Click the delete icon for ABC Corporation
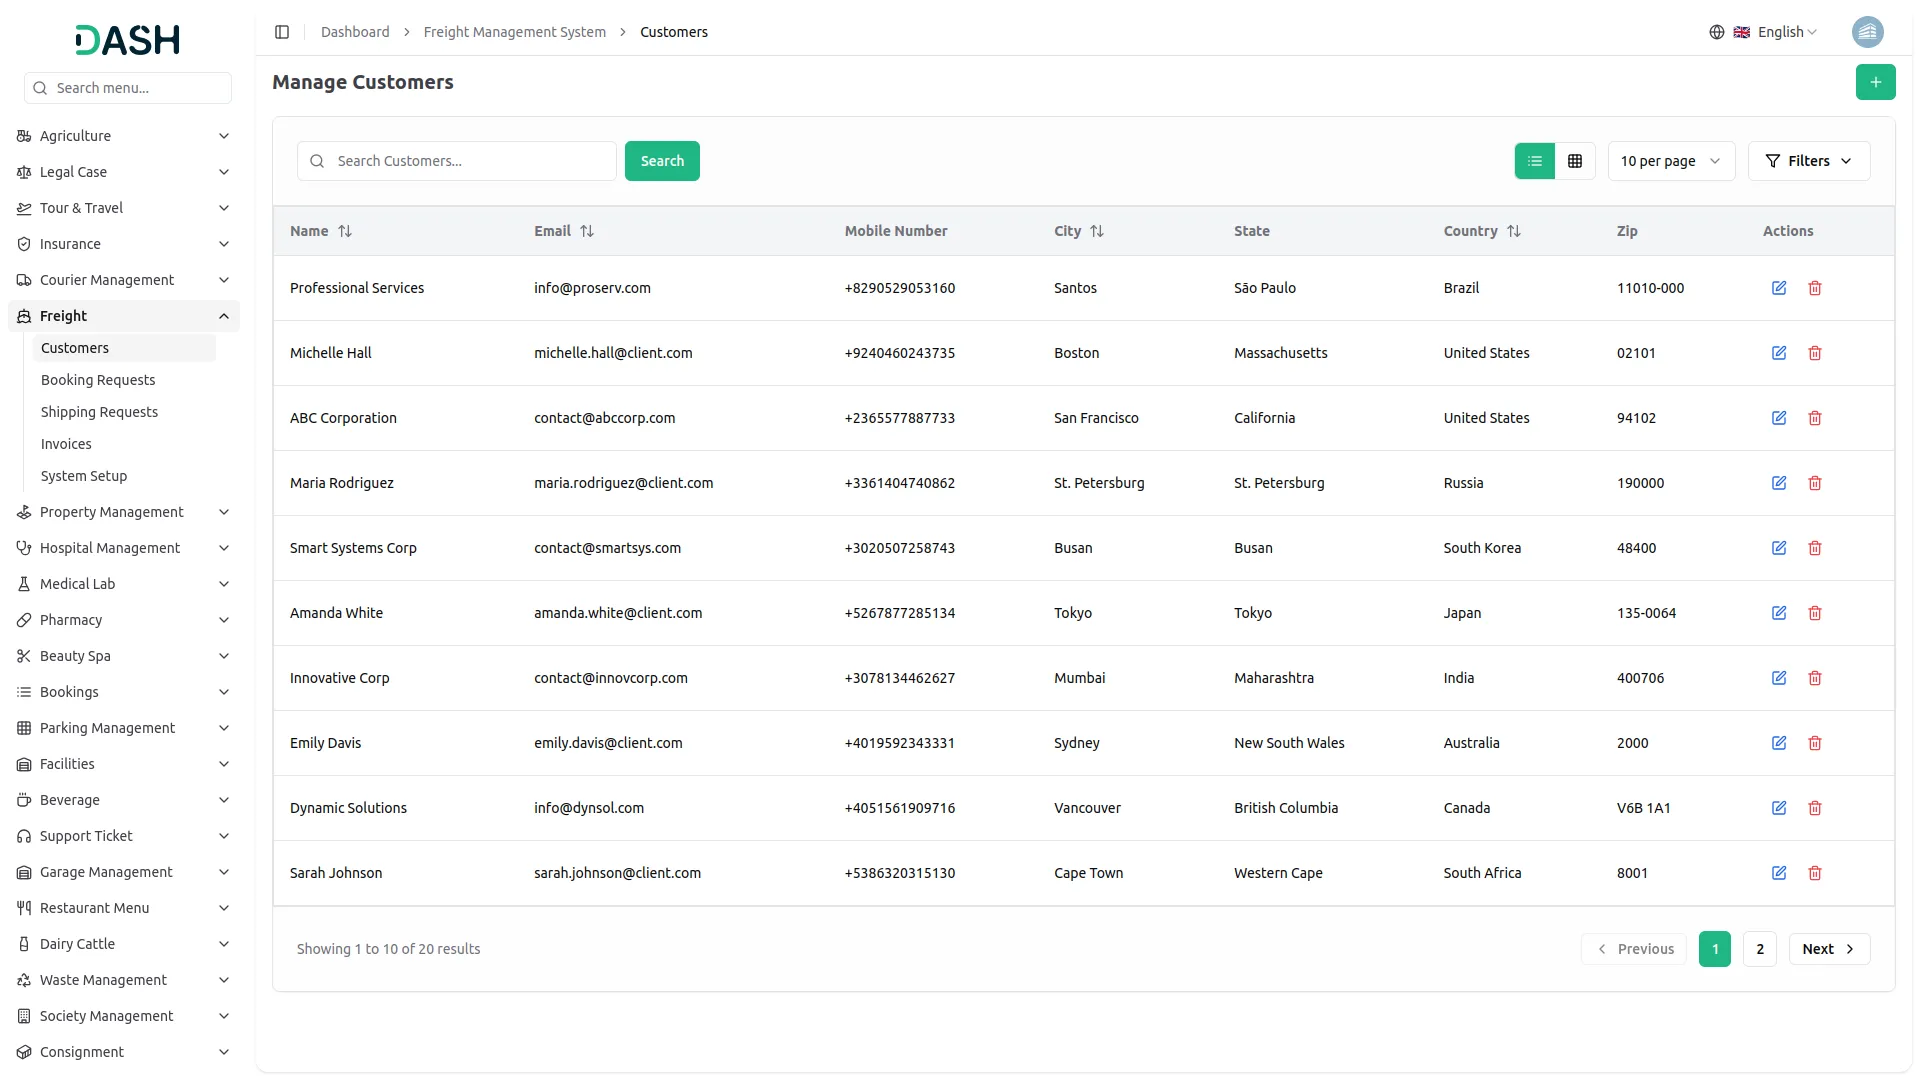 (x=1815, y=418)
